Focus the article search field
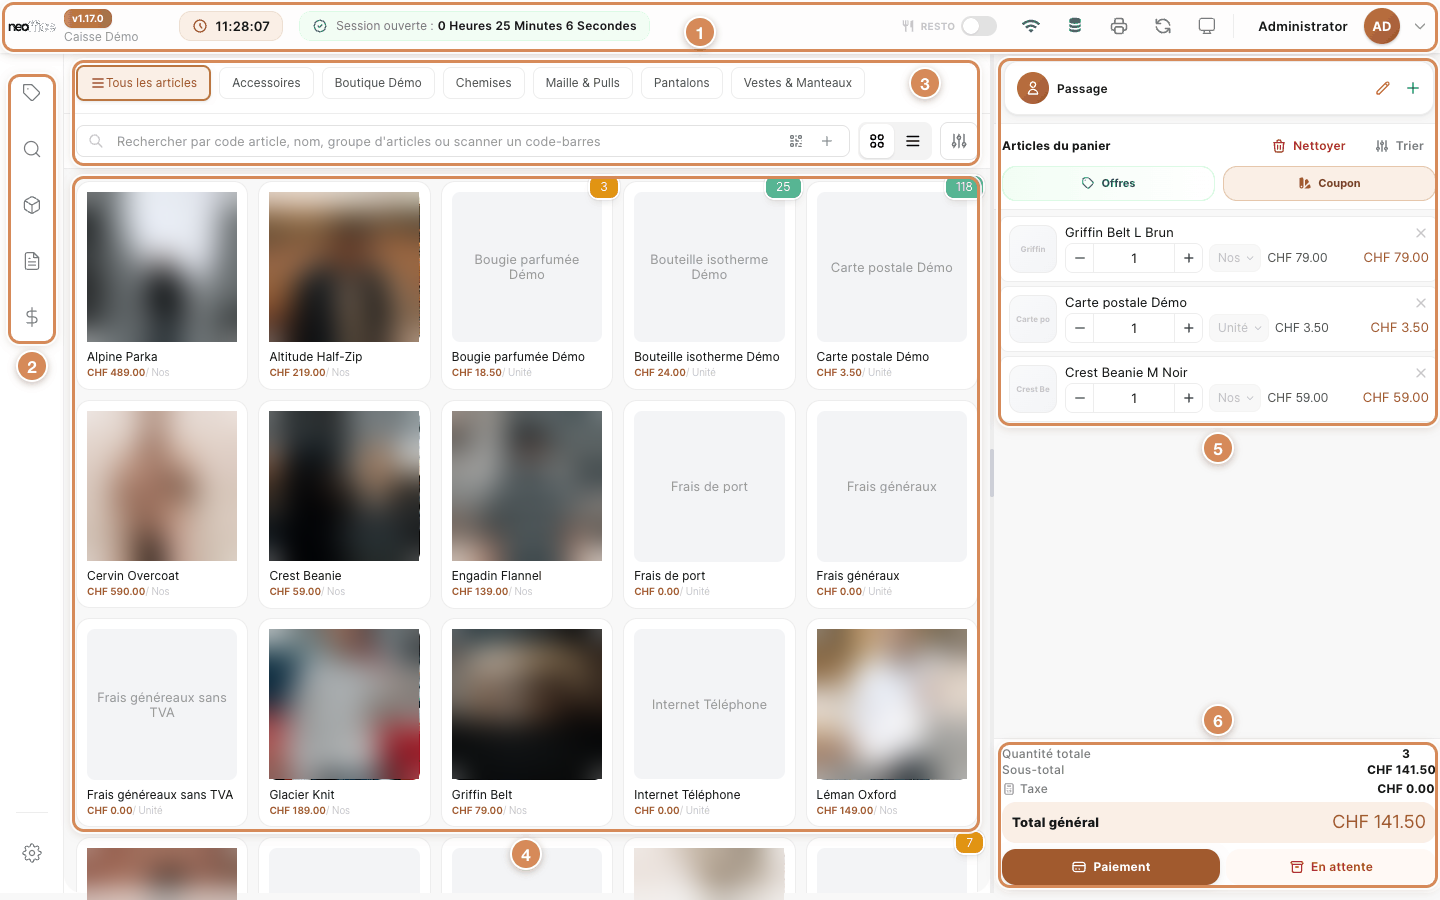Image resolution: width=1440 pixels, height=900 pixels. (x=463, y=142)
